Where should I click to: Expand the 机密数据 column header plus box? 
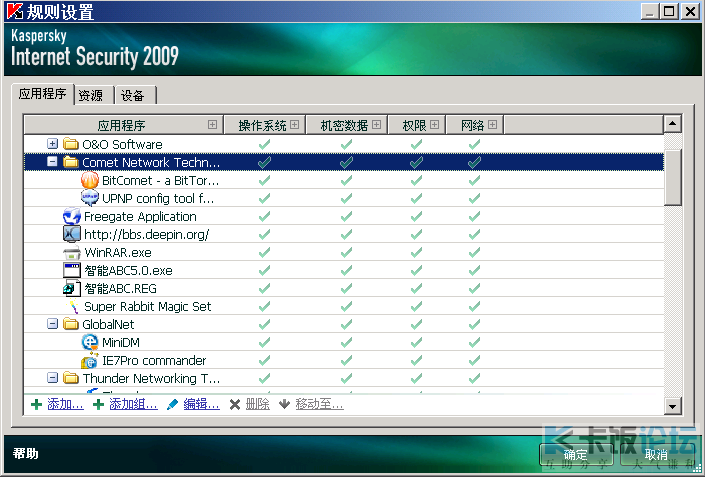tap(377, 125)
